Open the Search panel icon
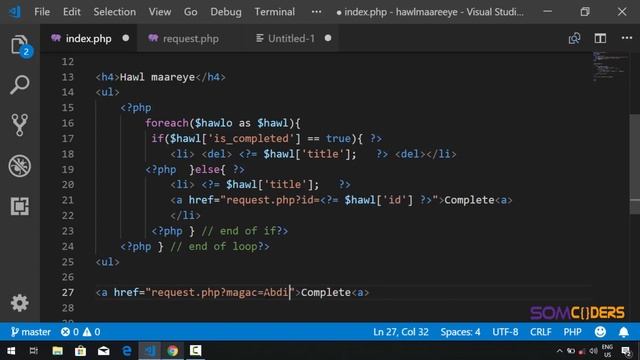The width and height of the screenshot is (640, 360). (x=20, y=85)
